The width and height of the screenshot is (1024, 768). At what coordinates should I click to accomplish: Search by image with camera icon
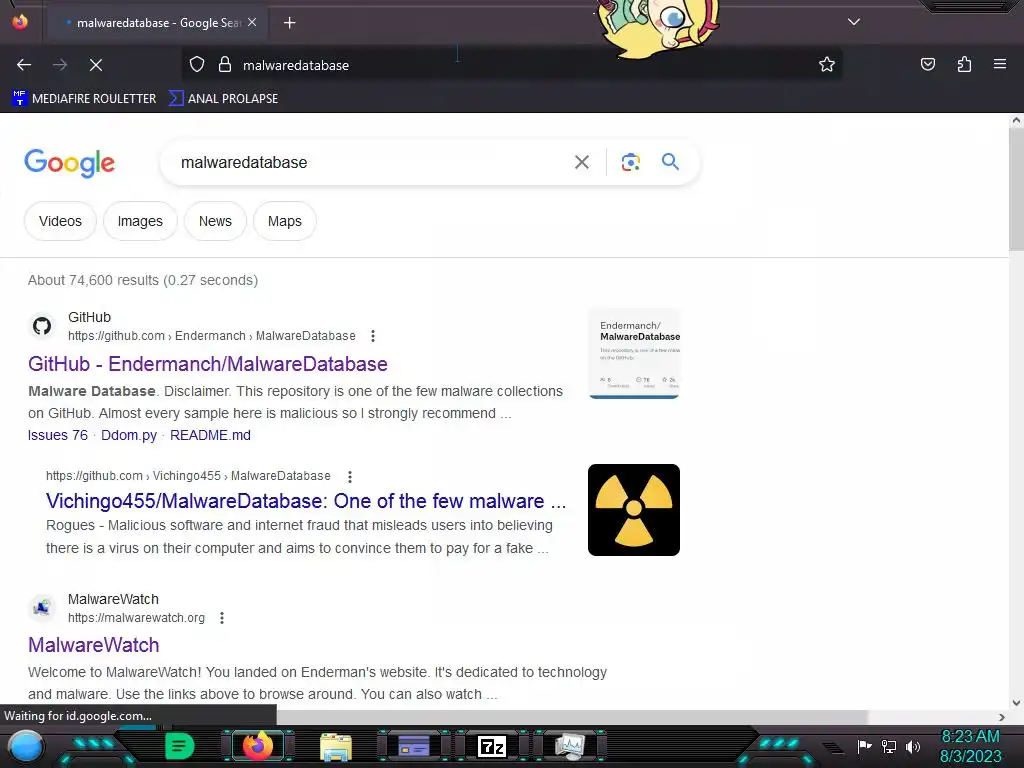pos(630,162)
